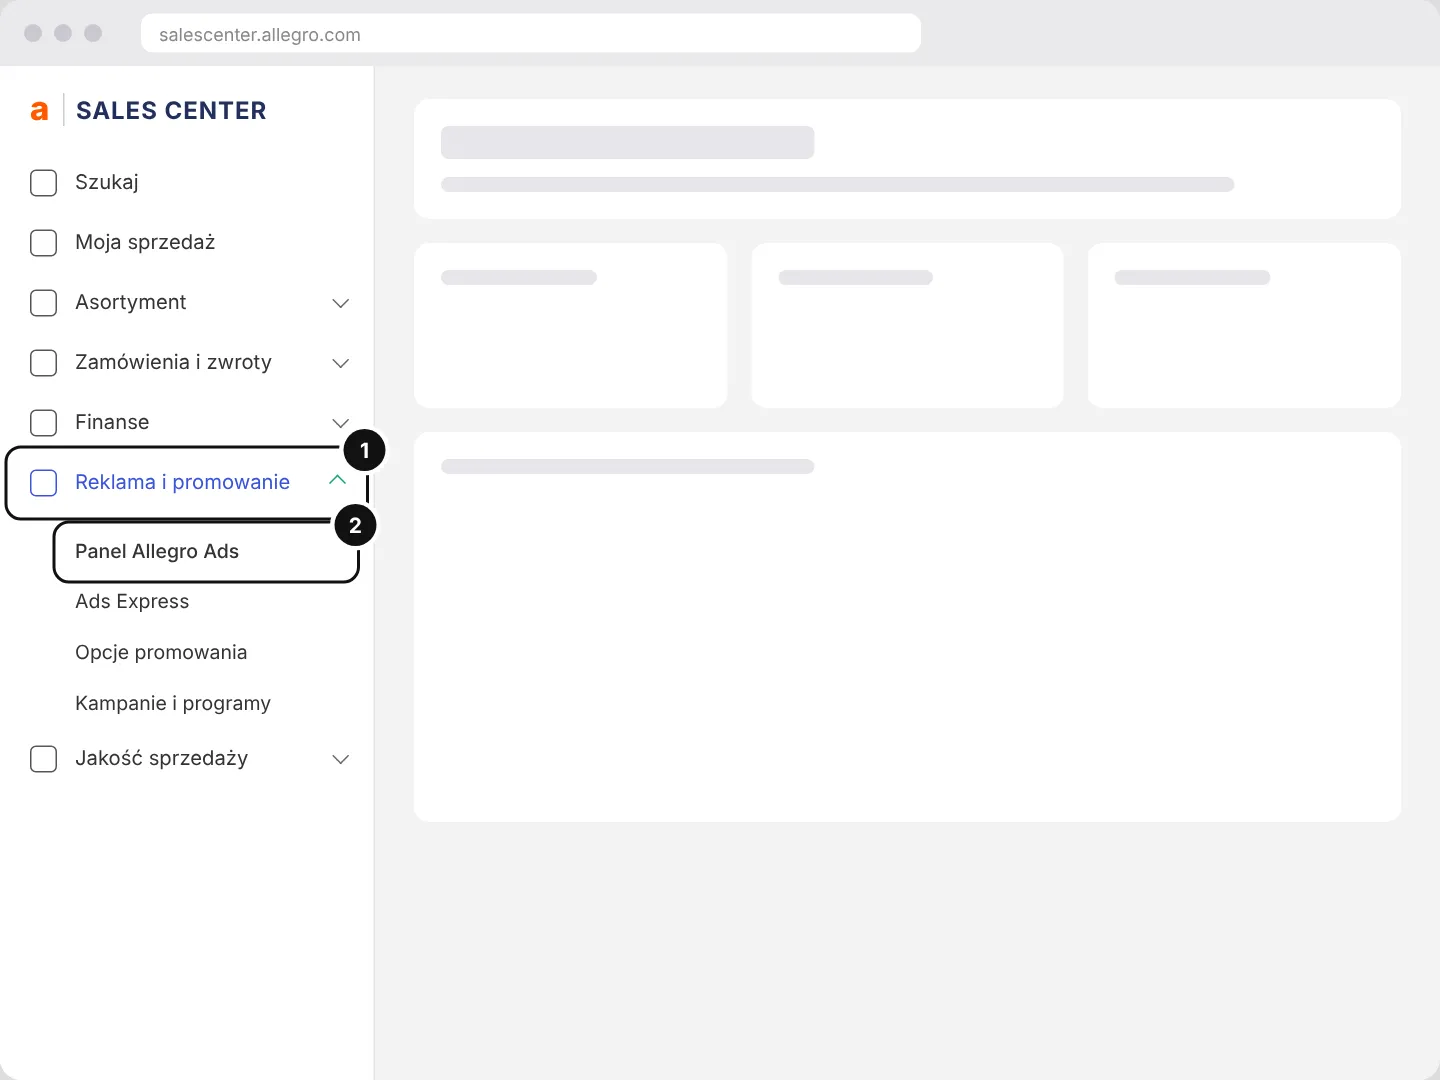Click the icon next to Szukaj
Image resolution: width=1440 pixels, height=1080 pixels.
[44, 183]
